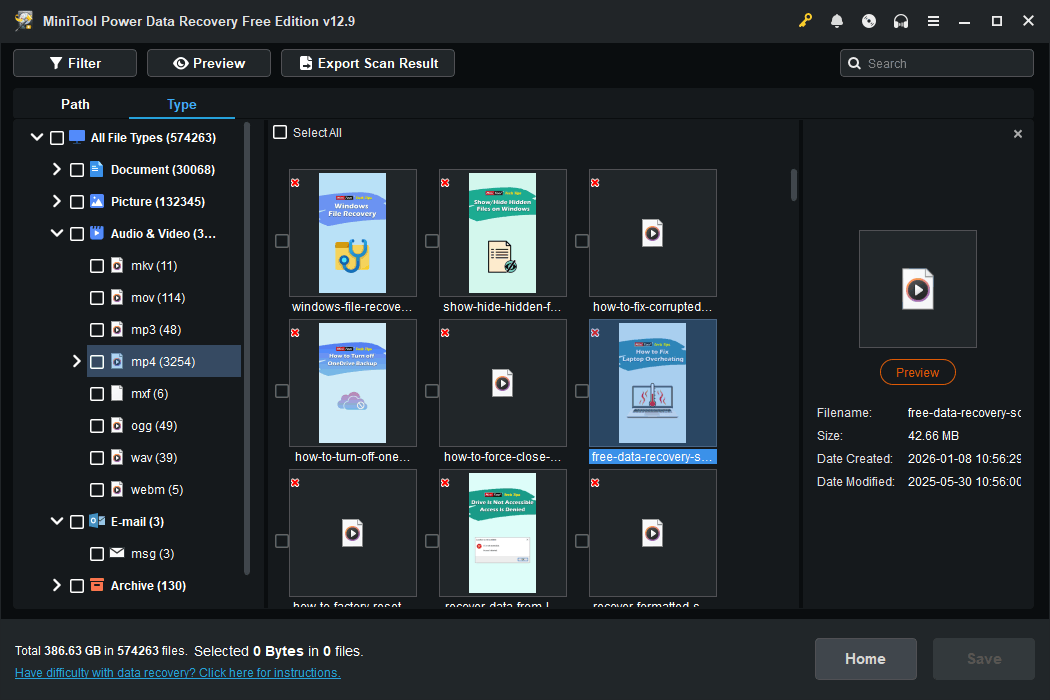Expand the Picture category
The height and width of the screenshot is (700, 1050).
(57, 201)
